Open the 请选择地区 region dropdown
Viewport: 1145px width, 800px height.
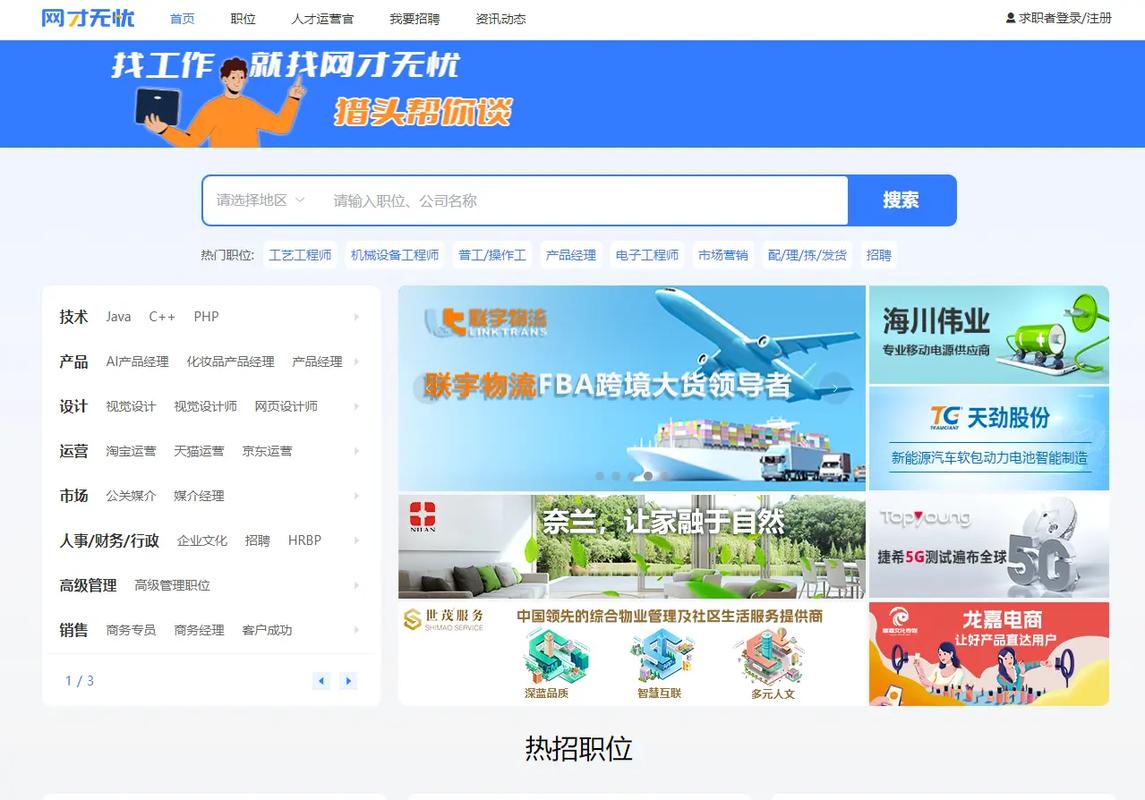click(x=260, y=200)
